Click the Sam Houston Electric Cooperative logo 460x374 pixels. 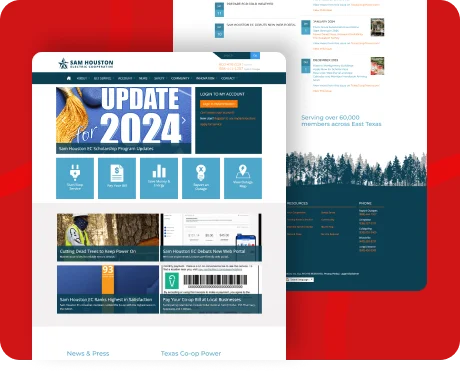click(x=86, y=63)
